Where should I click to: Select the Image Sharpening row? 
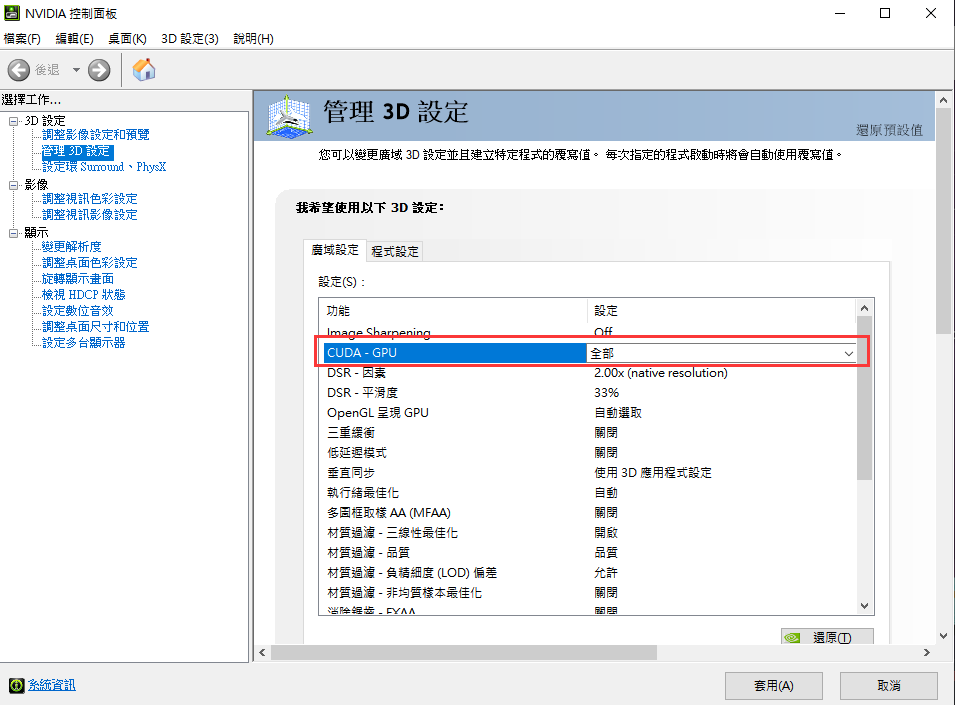(588, 332)
